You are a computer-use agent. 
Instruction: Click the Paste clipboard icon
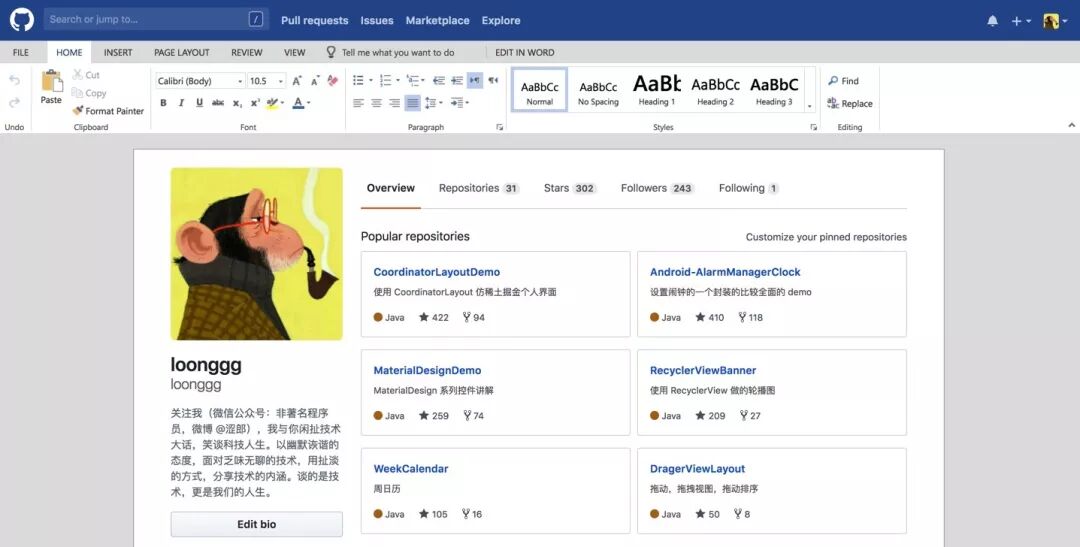pyautogui.click(x=52, y=81)
